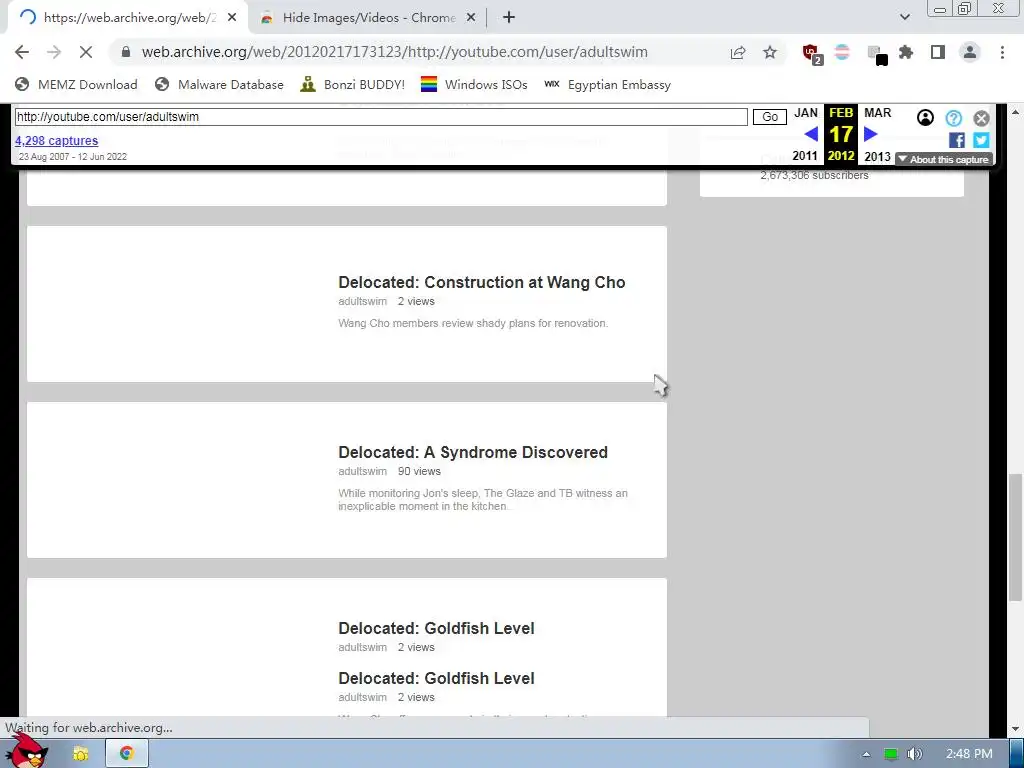
Task: Open the Chrome three-dot menu
Action: coord(1002,52)
